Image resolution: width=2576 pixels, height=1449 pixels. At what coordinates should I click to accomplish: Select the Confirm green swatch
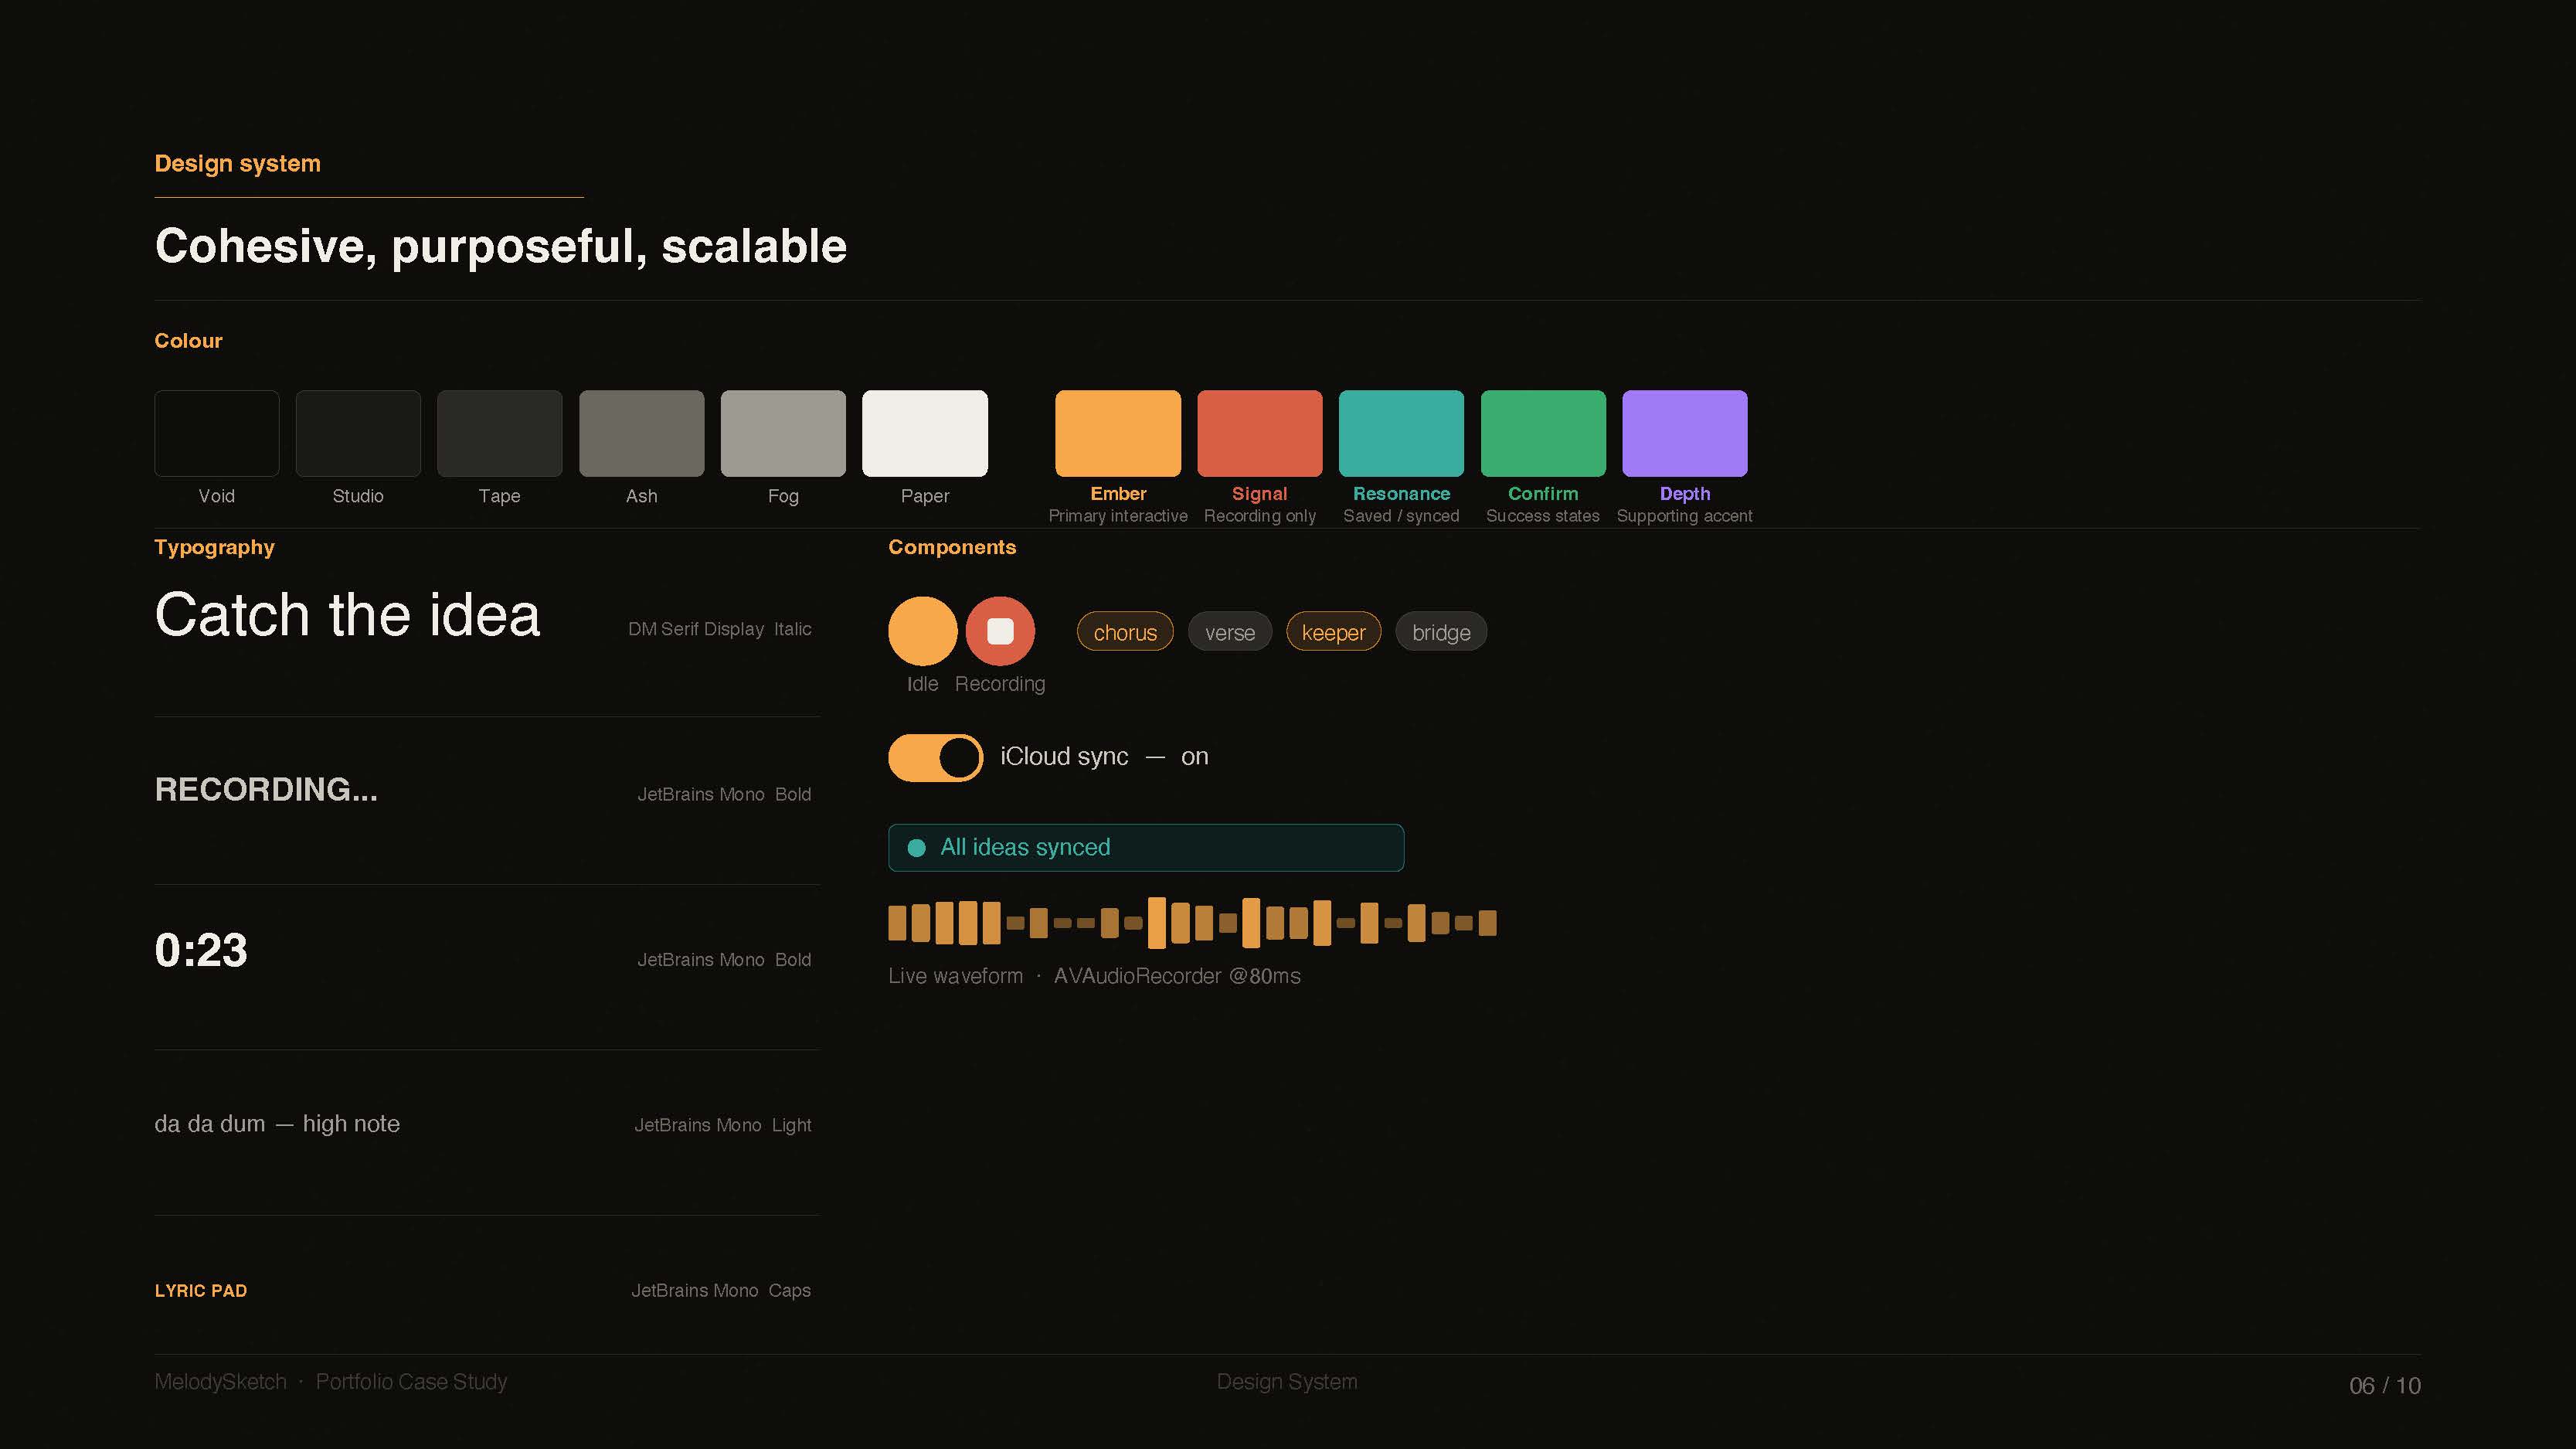click(1542, 433)
